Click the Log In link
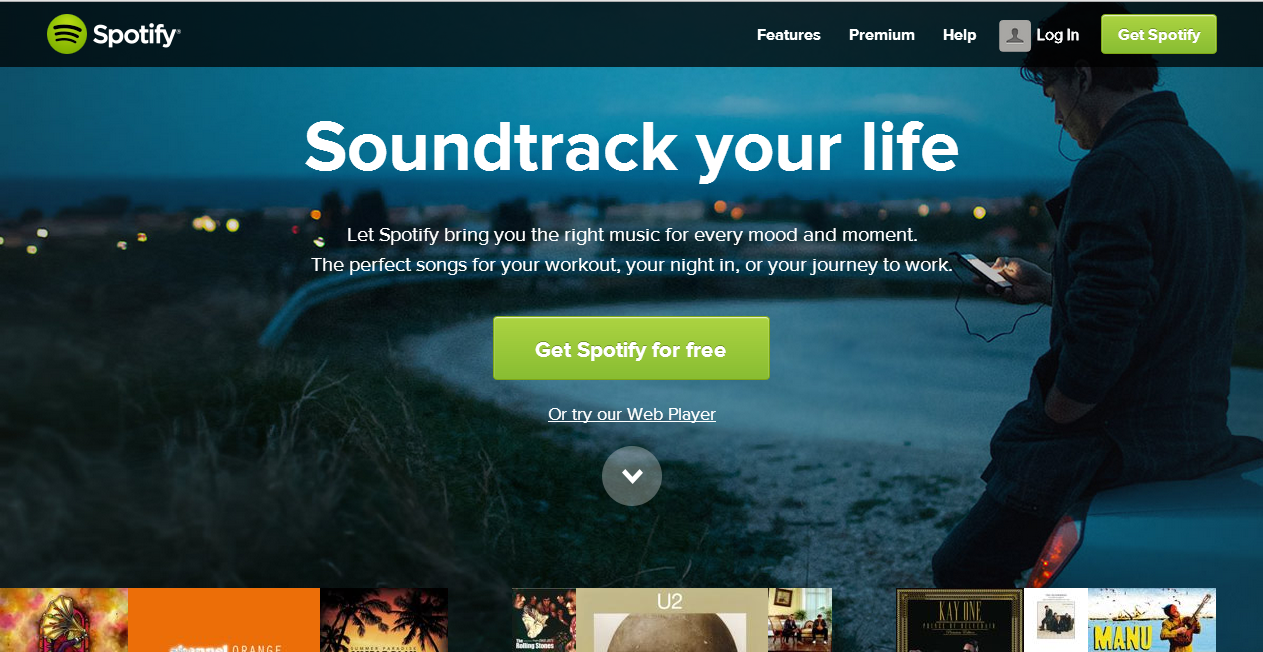The height and width of the screenshot is (652, 1263). [x=1057, y=35]
